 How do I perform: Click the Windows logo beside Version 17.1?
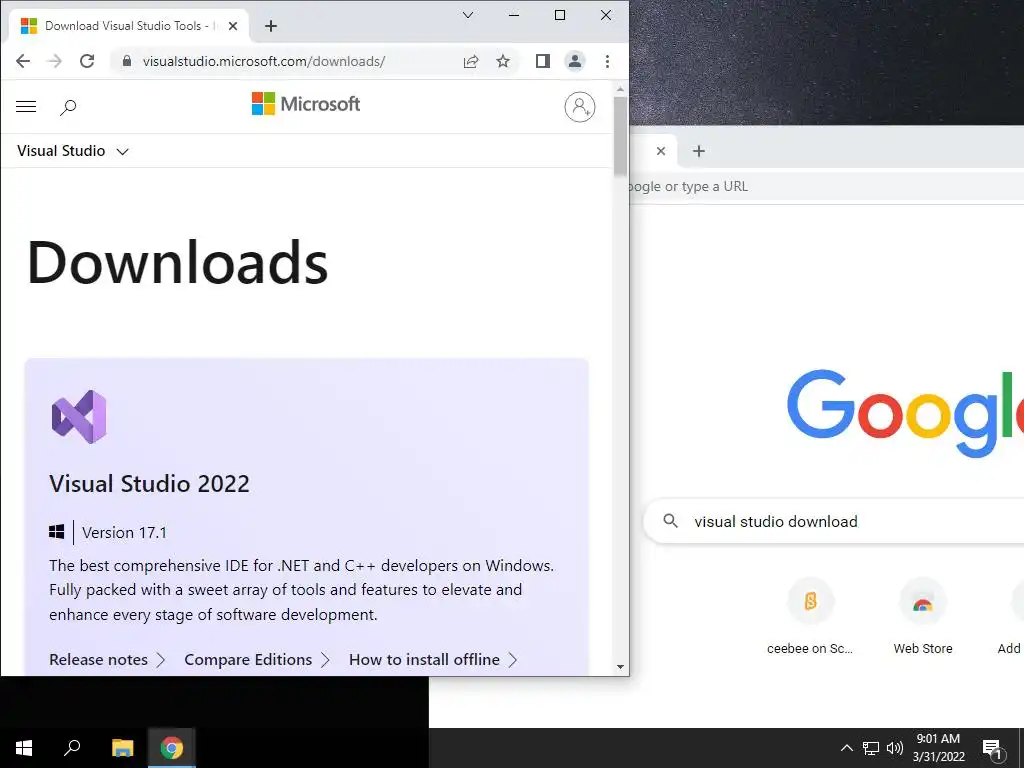click(x=57, y=532)
